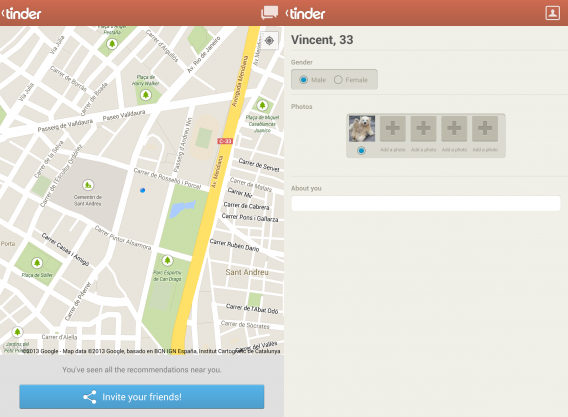Image resolution: width=568 pixels, height=417 pixels.
Task: Click the Carrer Cases i Amigó label
Action: [x=65, y=249]
